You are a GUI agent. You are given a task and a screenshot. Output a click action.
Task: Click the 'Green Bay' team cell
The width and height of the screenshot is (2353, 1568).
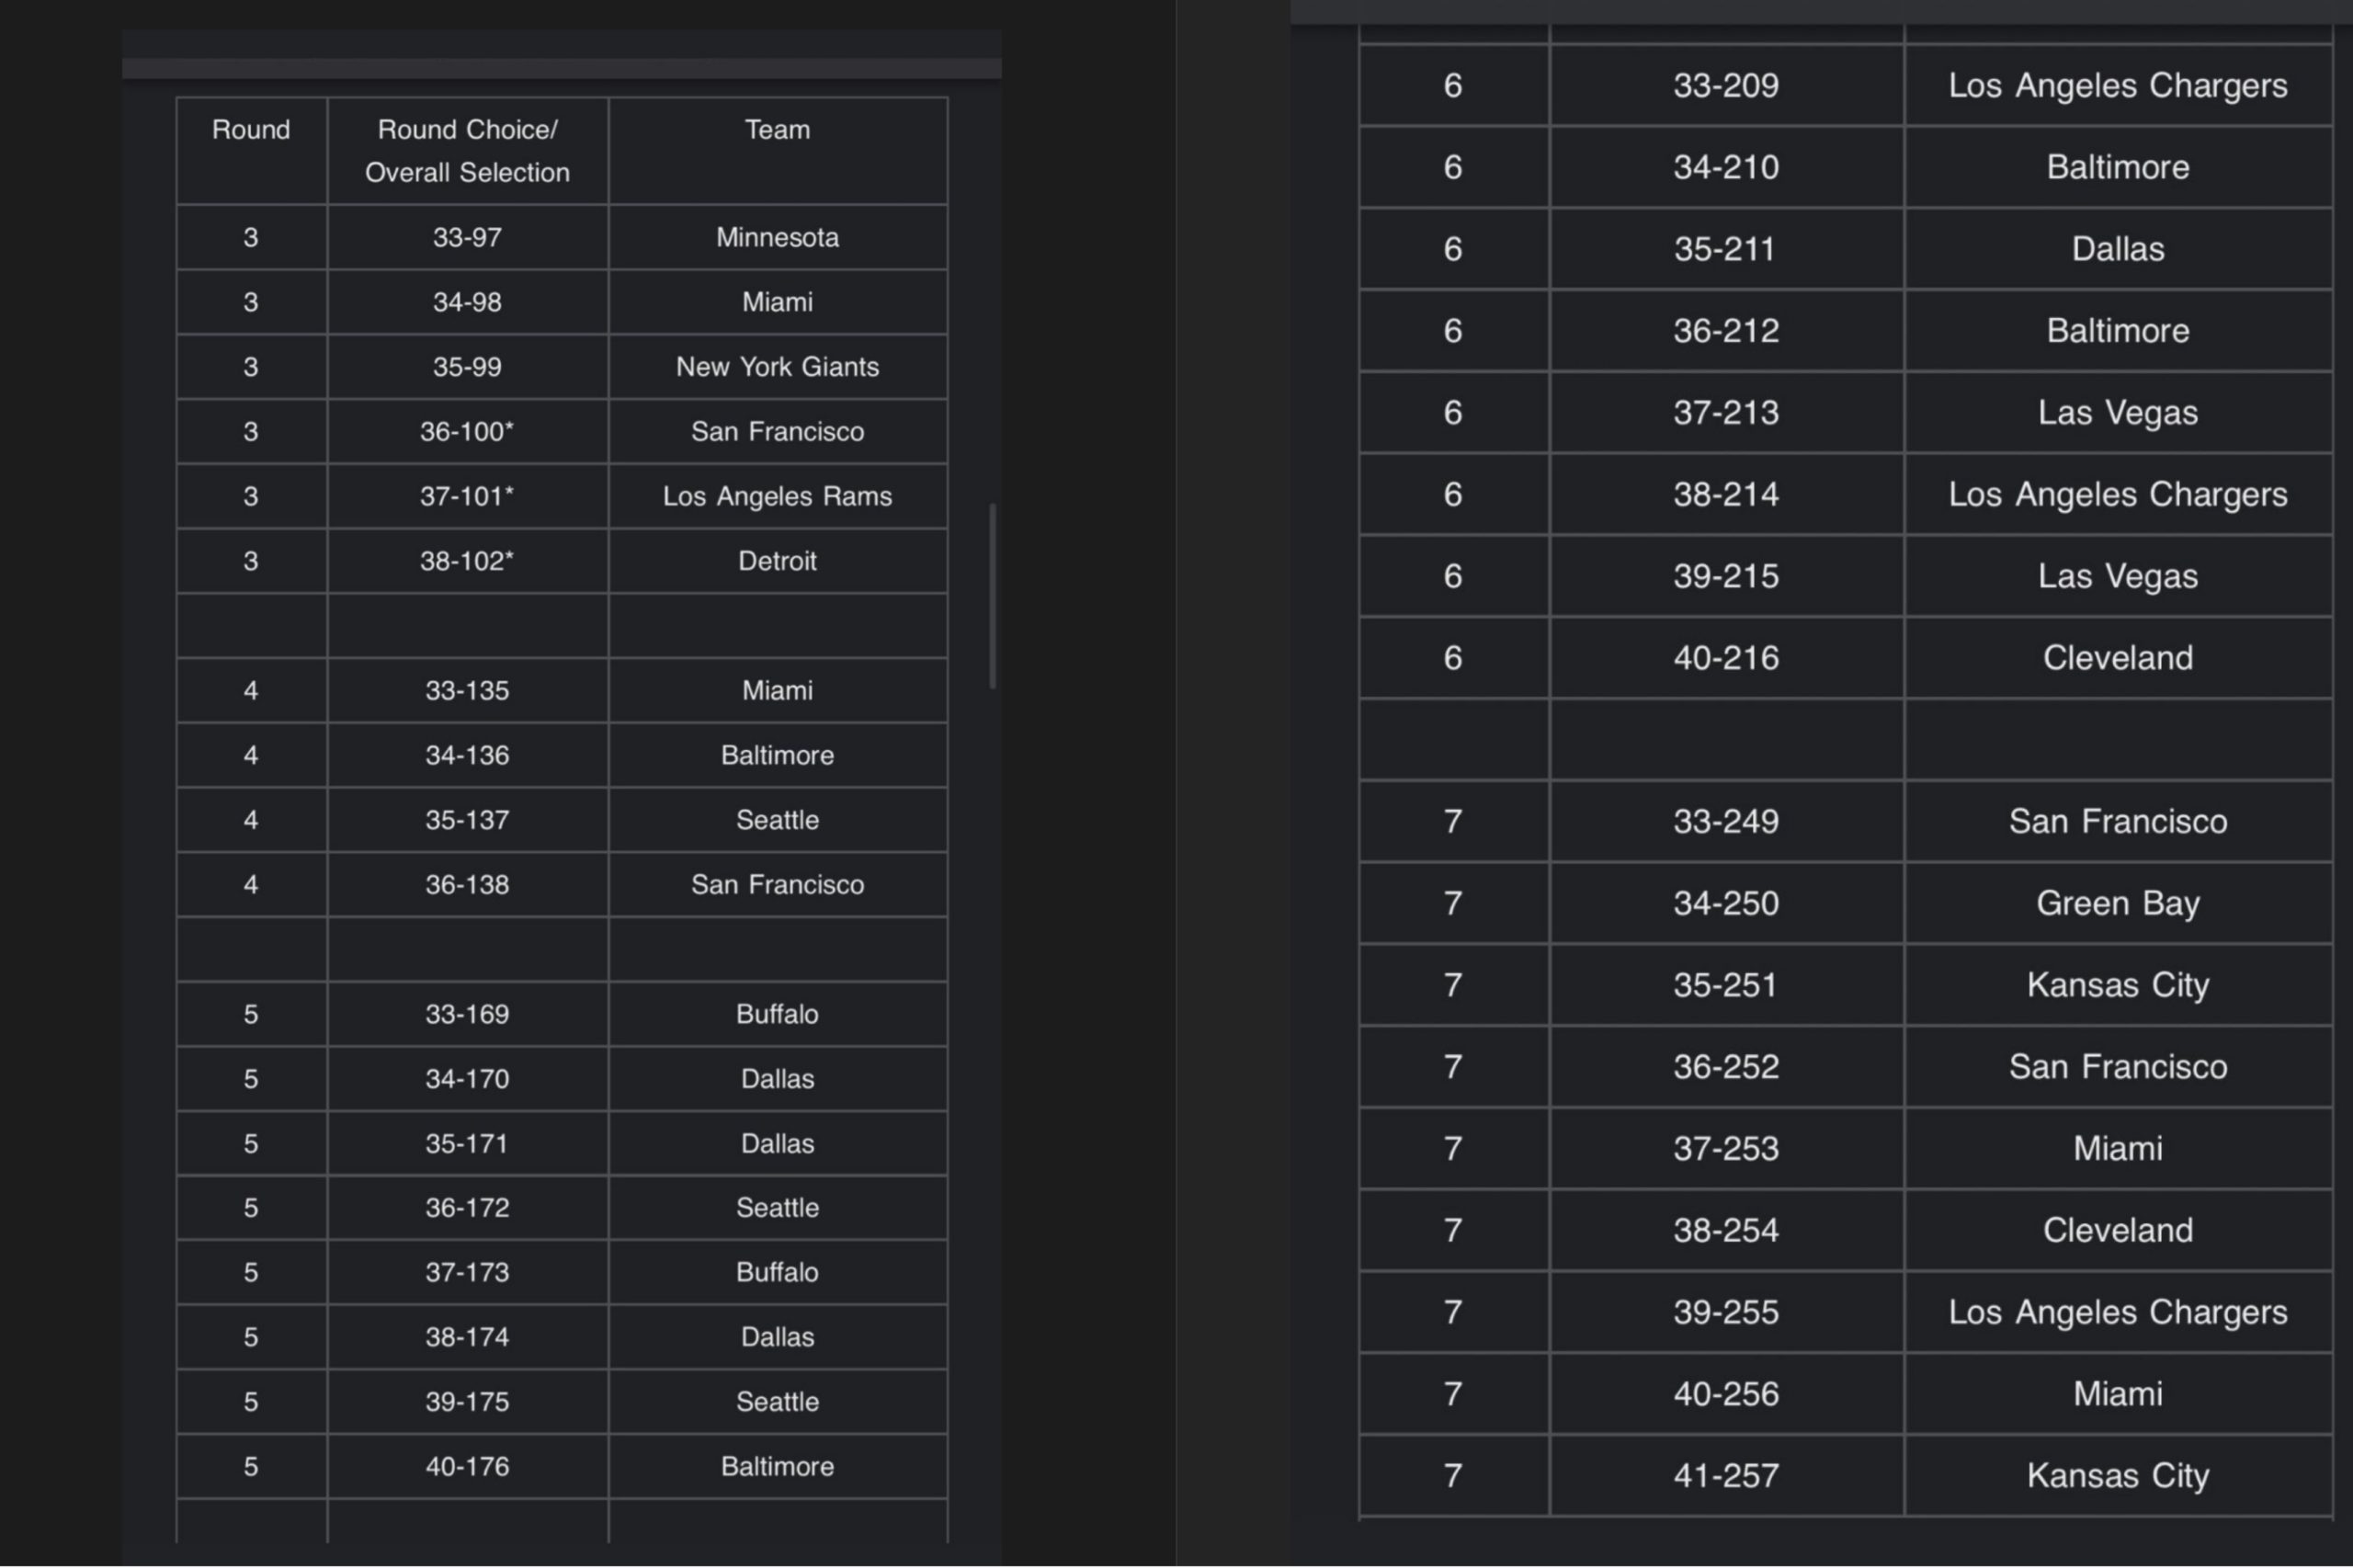coord(2117,904)
